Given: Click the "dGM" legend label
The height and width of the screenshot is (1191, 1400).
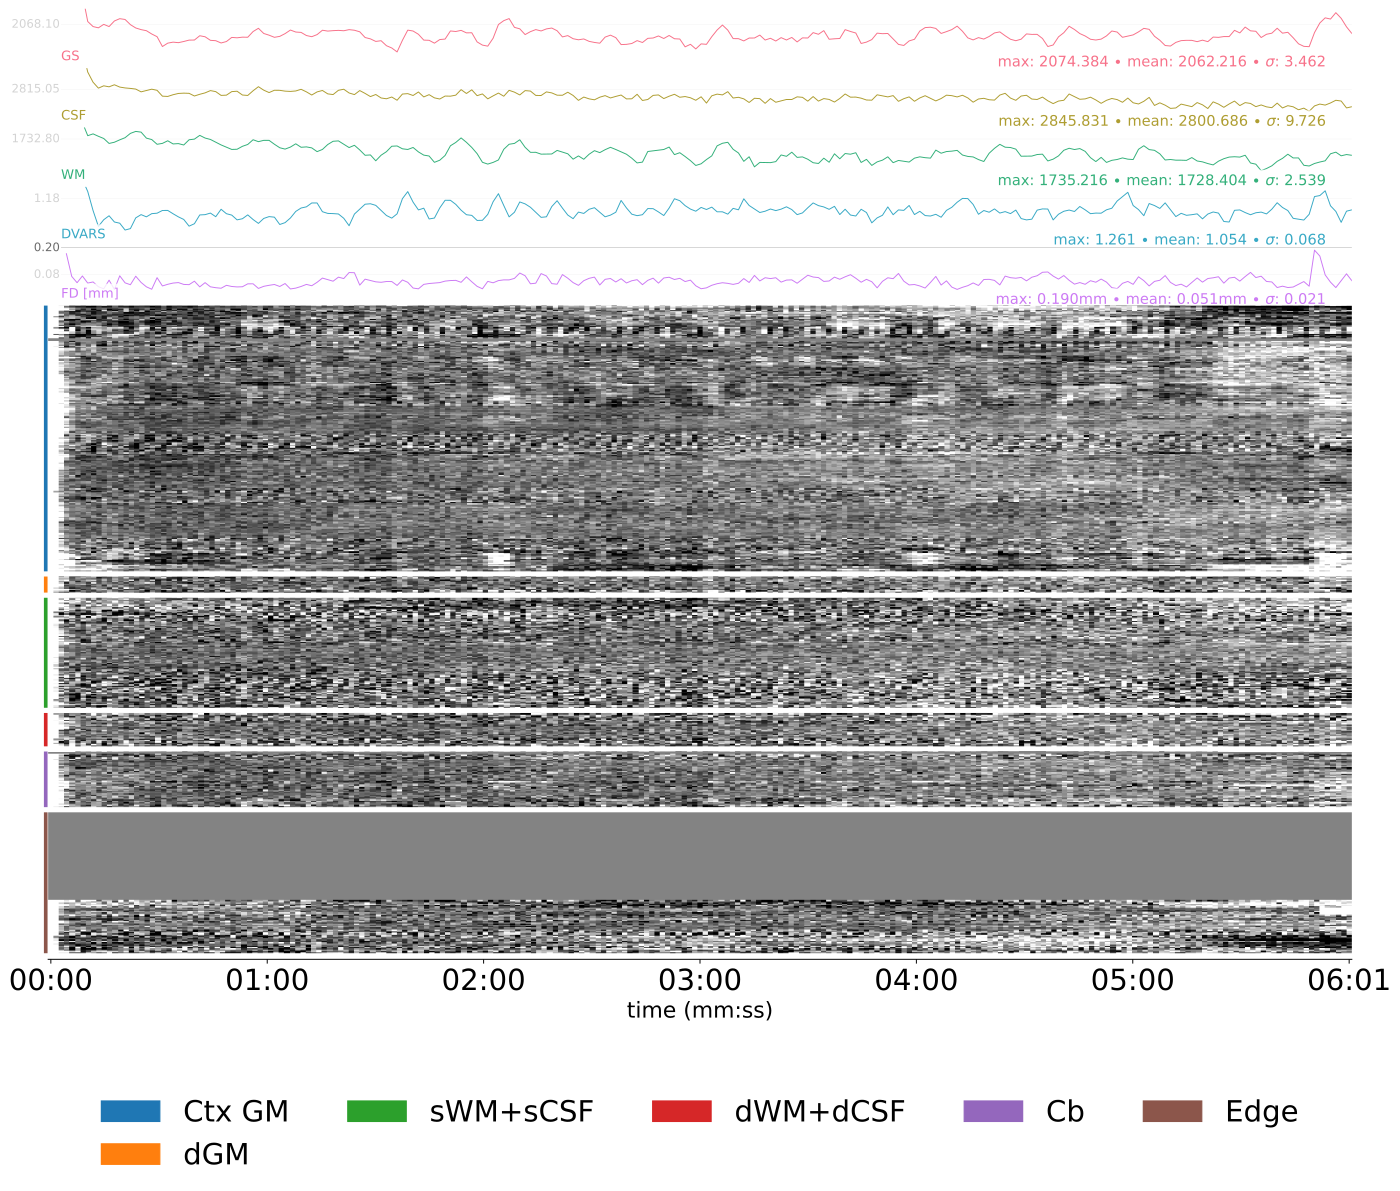Looking at the screenshot, I should [216, 1155].
